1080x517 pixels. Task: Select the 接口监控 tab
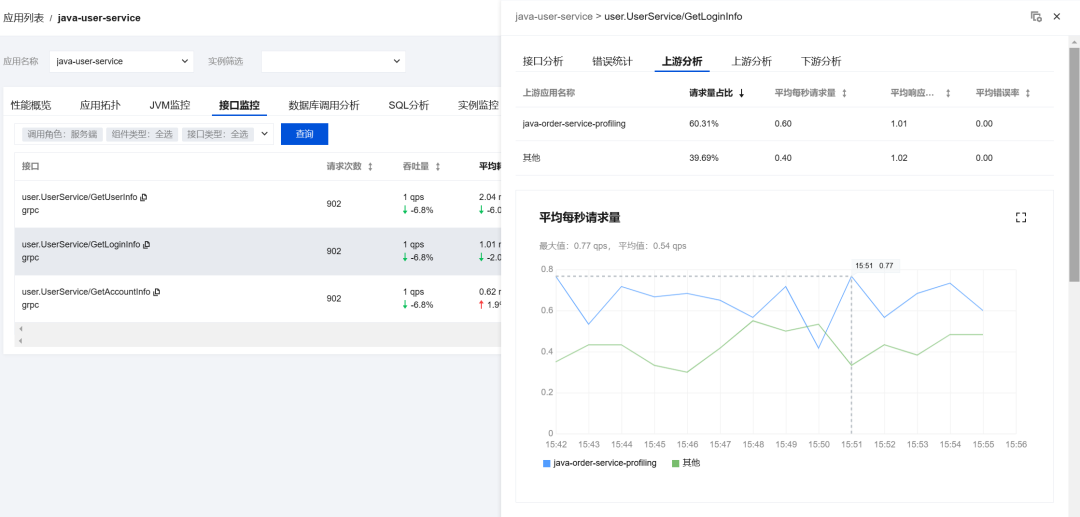(x=239, y=105)
